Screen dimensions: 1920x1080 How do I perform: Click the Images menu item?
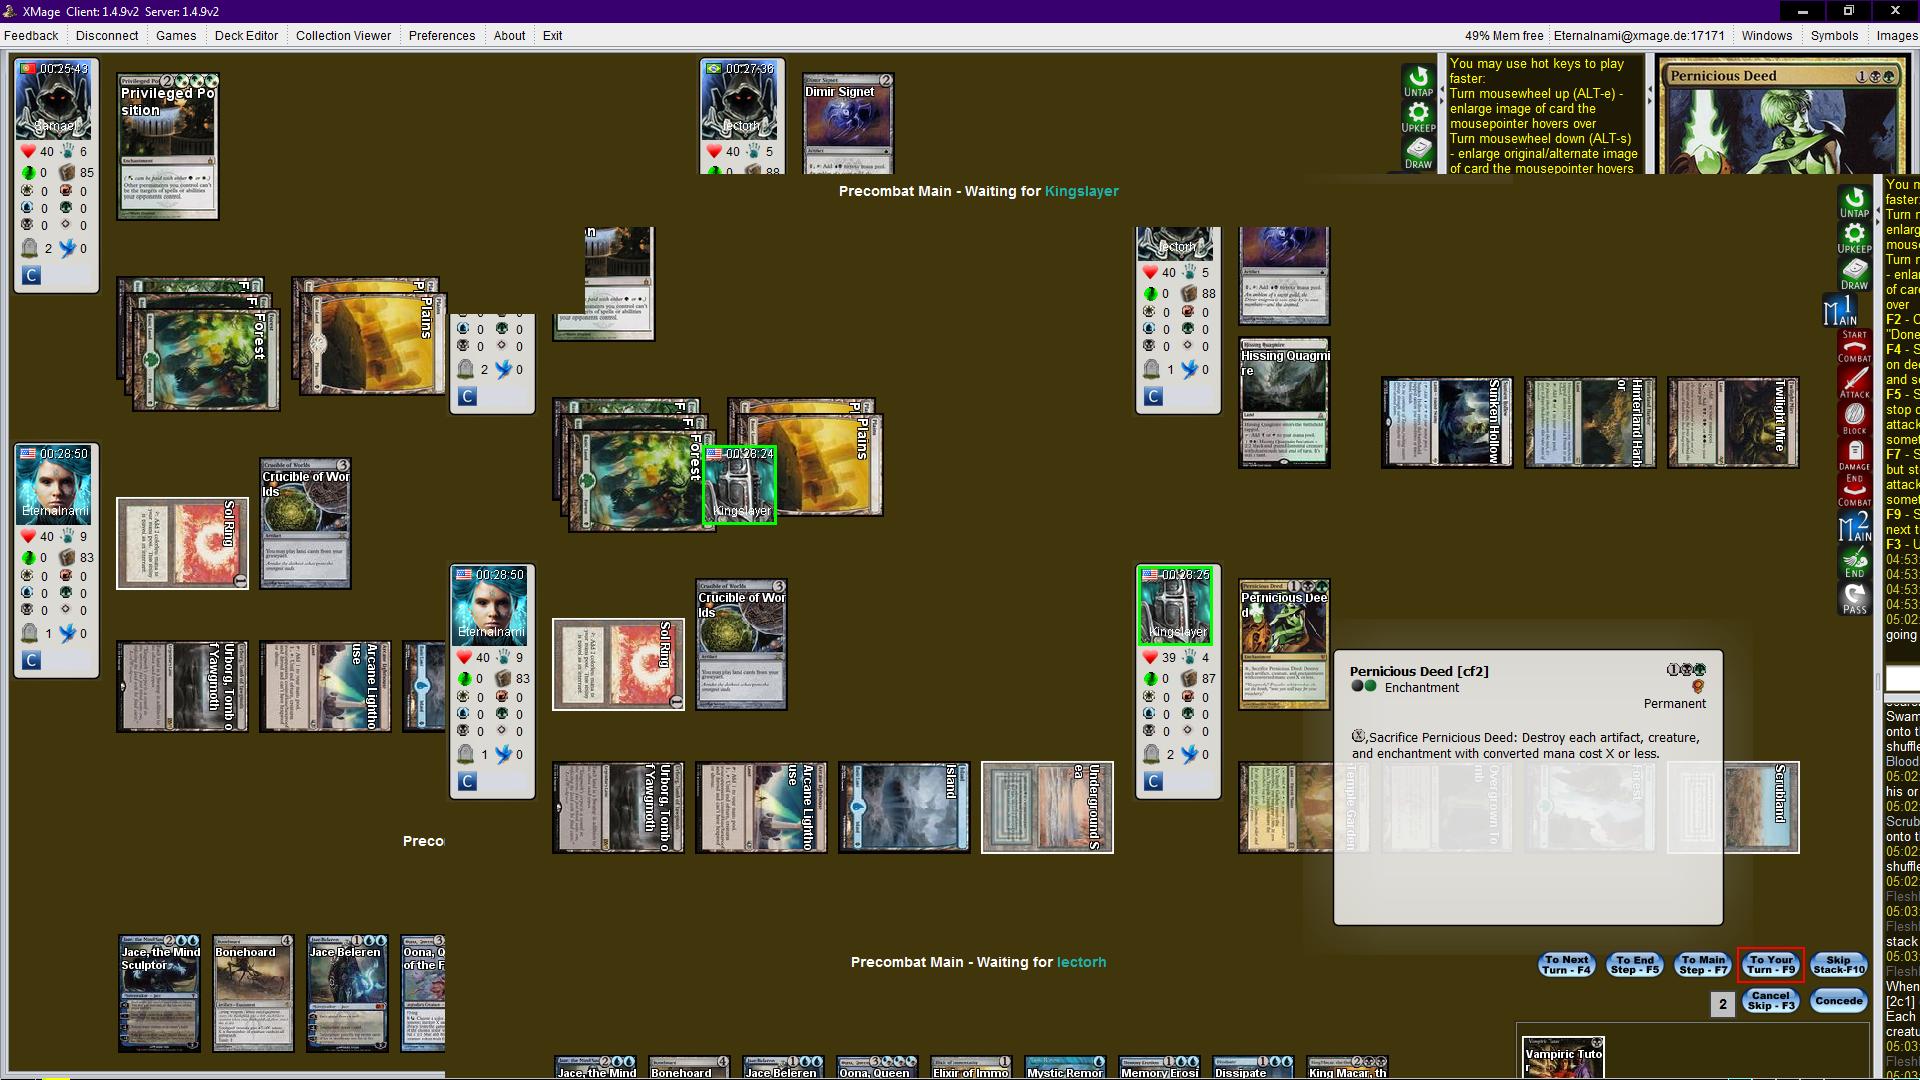[x=1896, y=35]
